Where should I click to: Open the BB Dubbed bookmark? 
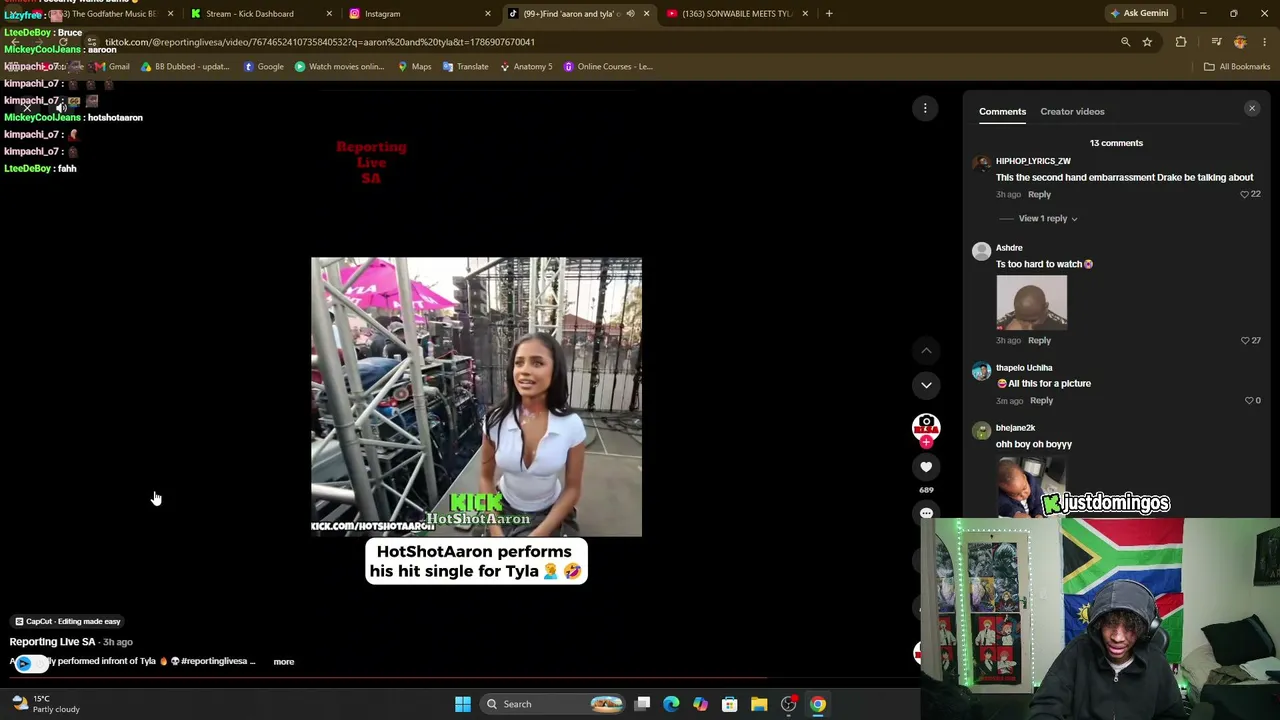coord(185,67)
